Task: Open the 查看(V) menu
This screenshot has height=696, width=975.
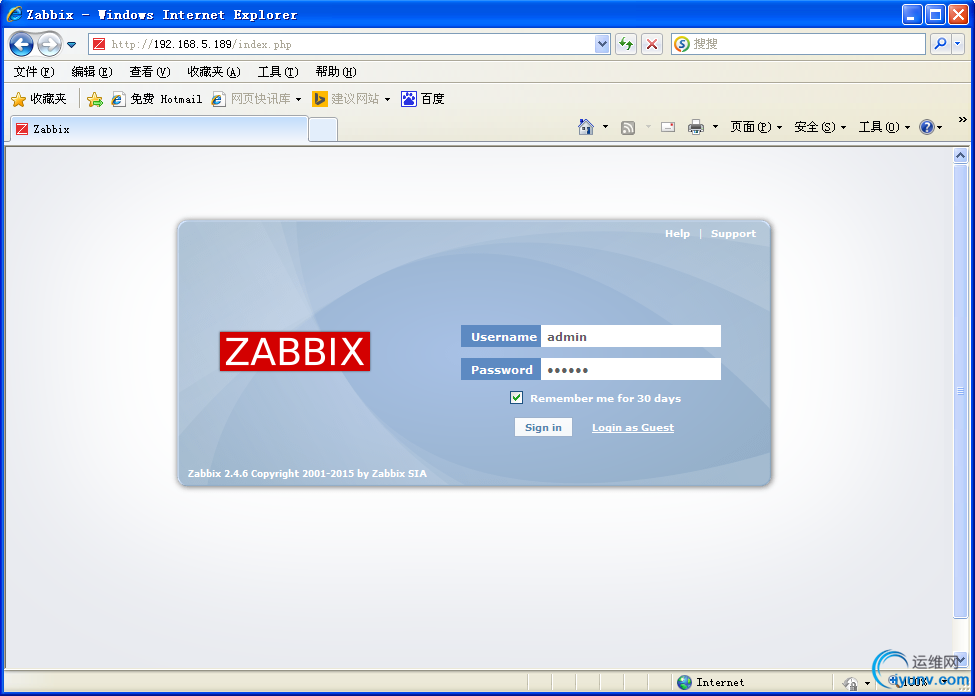Action: [x=150, y=72]
